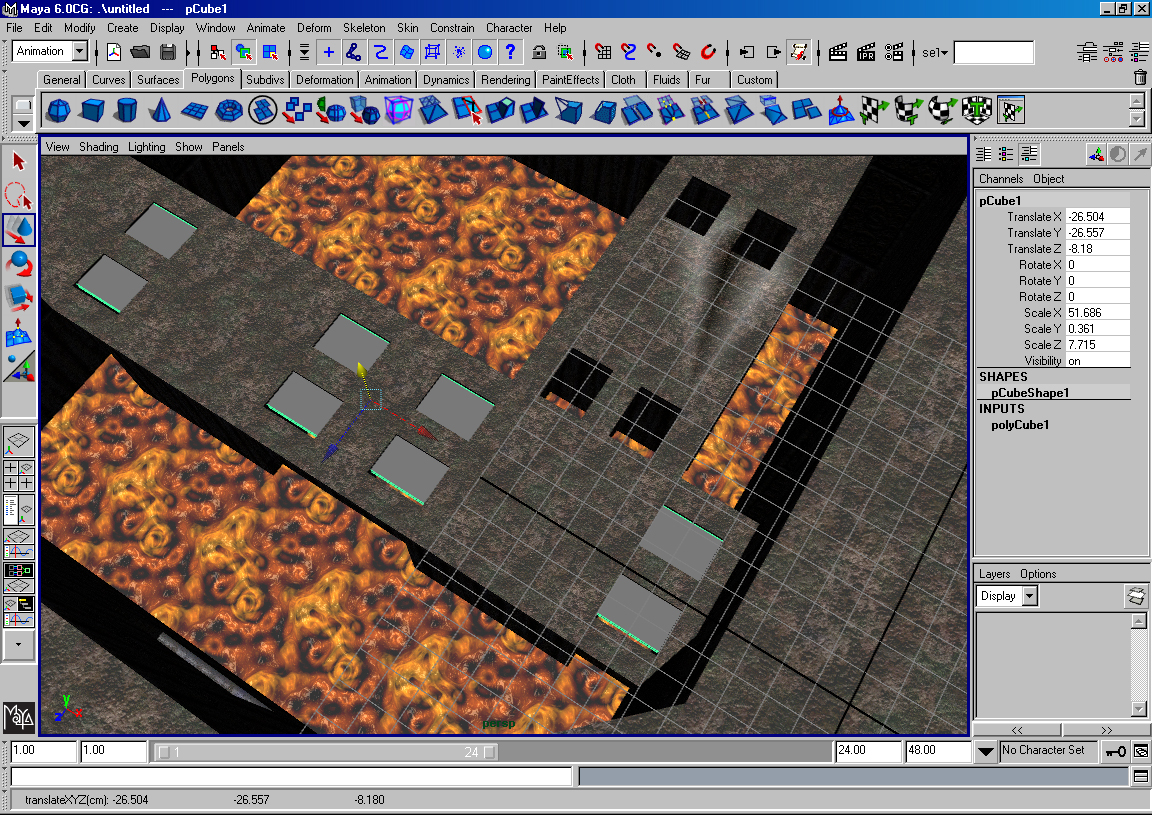Image resolution: width=1152 pixels, height=815 pixels.
Task: Activate the Lasso select tool
Action: tap(19, 195)
